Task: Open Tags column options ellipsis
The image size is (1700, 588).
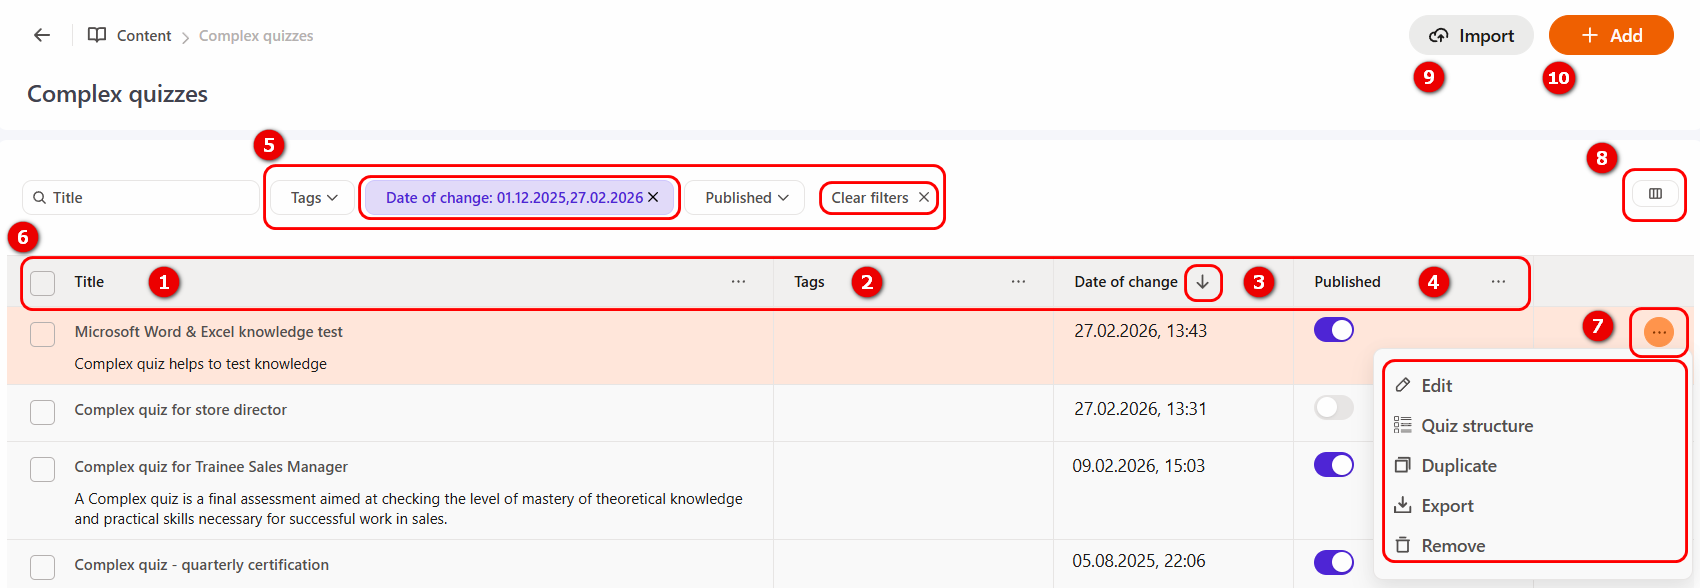Action: [x=1018, y=282]
